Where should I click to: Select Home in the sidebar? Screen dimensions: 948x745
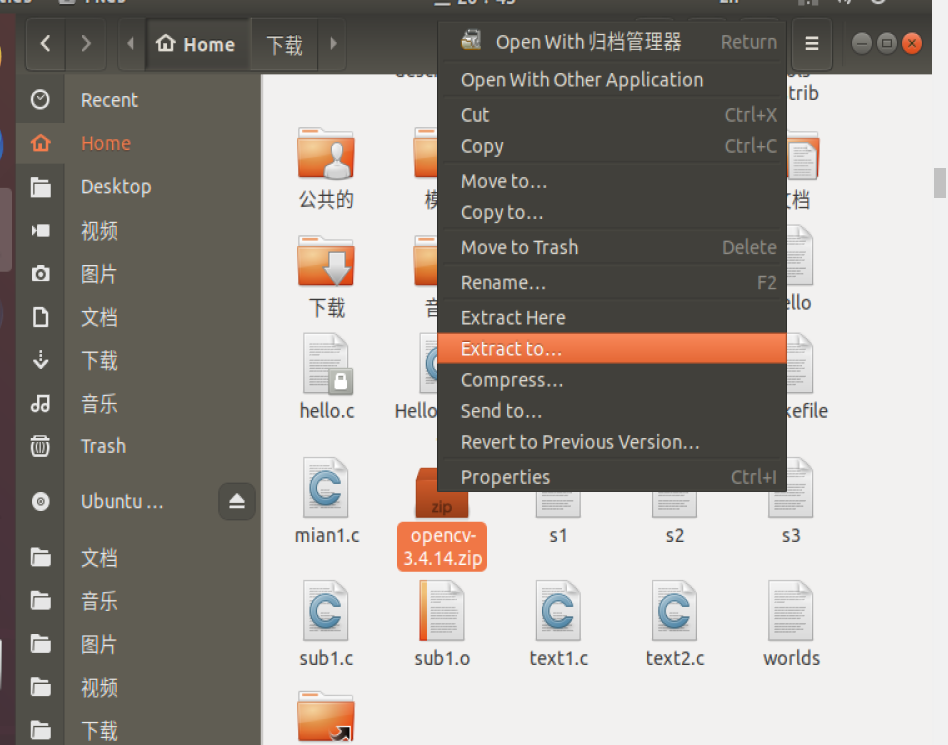click(x=106, y=143)
